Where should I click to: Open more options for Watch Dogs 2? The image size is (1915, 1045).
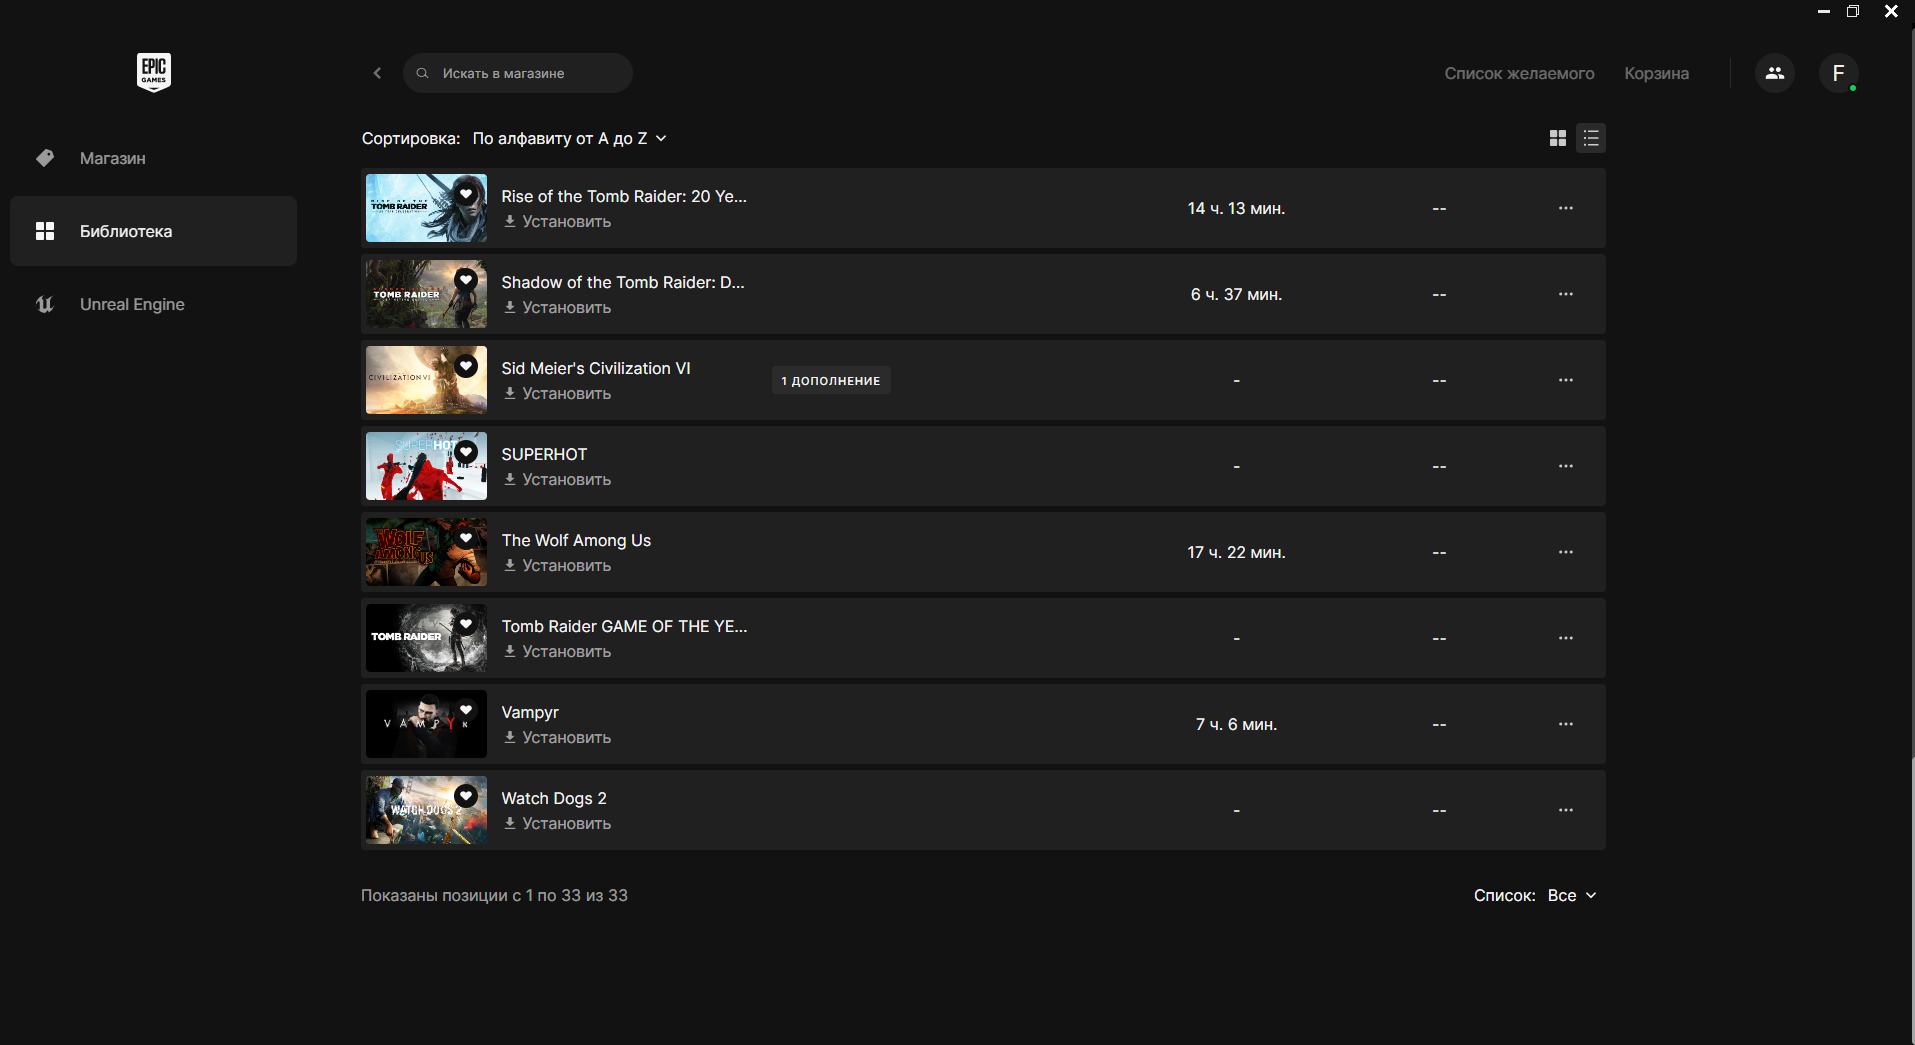(1565, 810)
